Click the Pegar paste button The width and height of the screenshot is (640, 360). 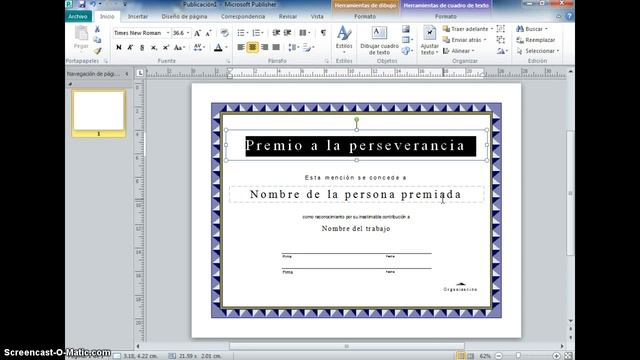[x=81, y=38]
